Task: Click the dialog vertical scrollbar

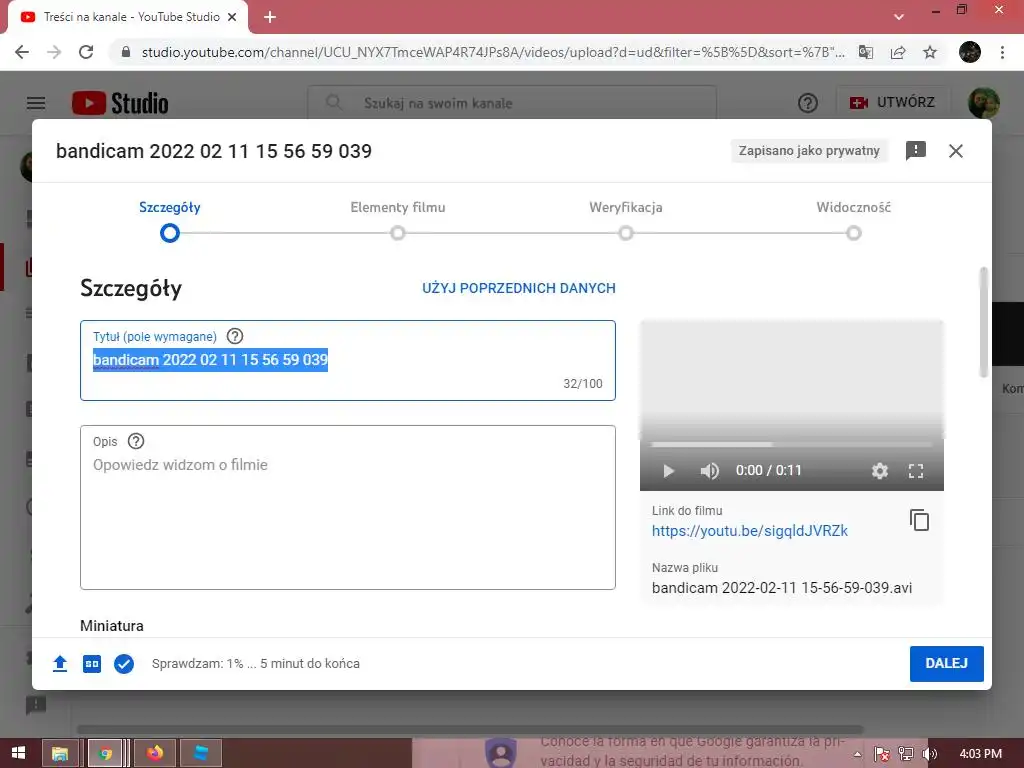Action: tap(984, 322)
